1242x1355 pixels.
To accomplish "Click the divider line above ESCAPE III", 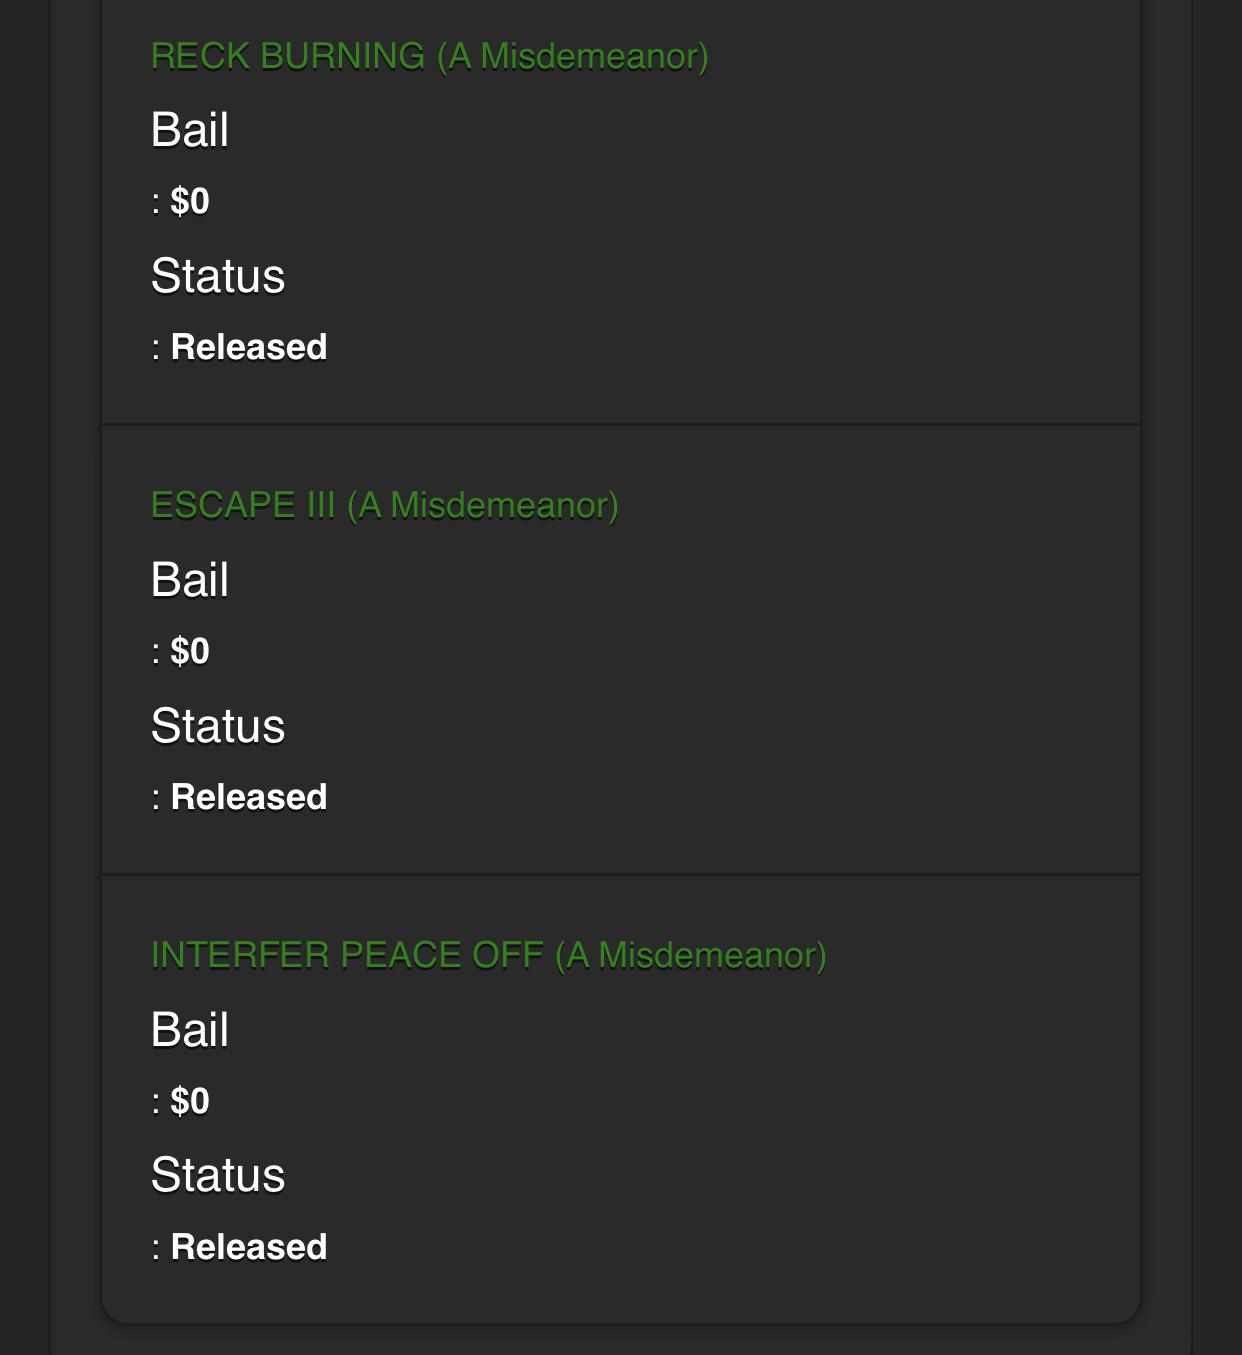I will 620,425.
